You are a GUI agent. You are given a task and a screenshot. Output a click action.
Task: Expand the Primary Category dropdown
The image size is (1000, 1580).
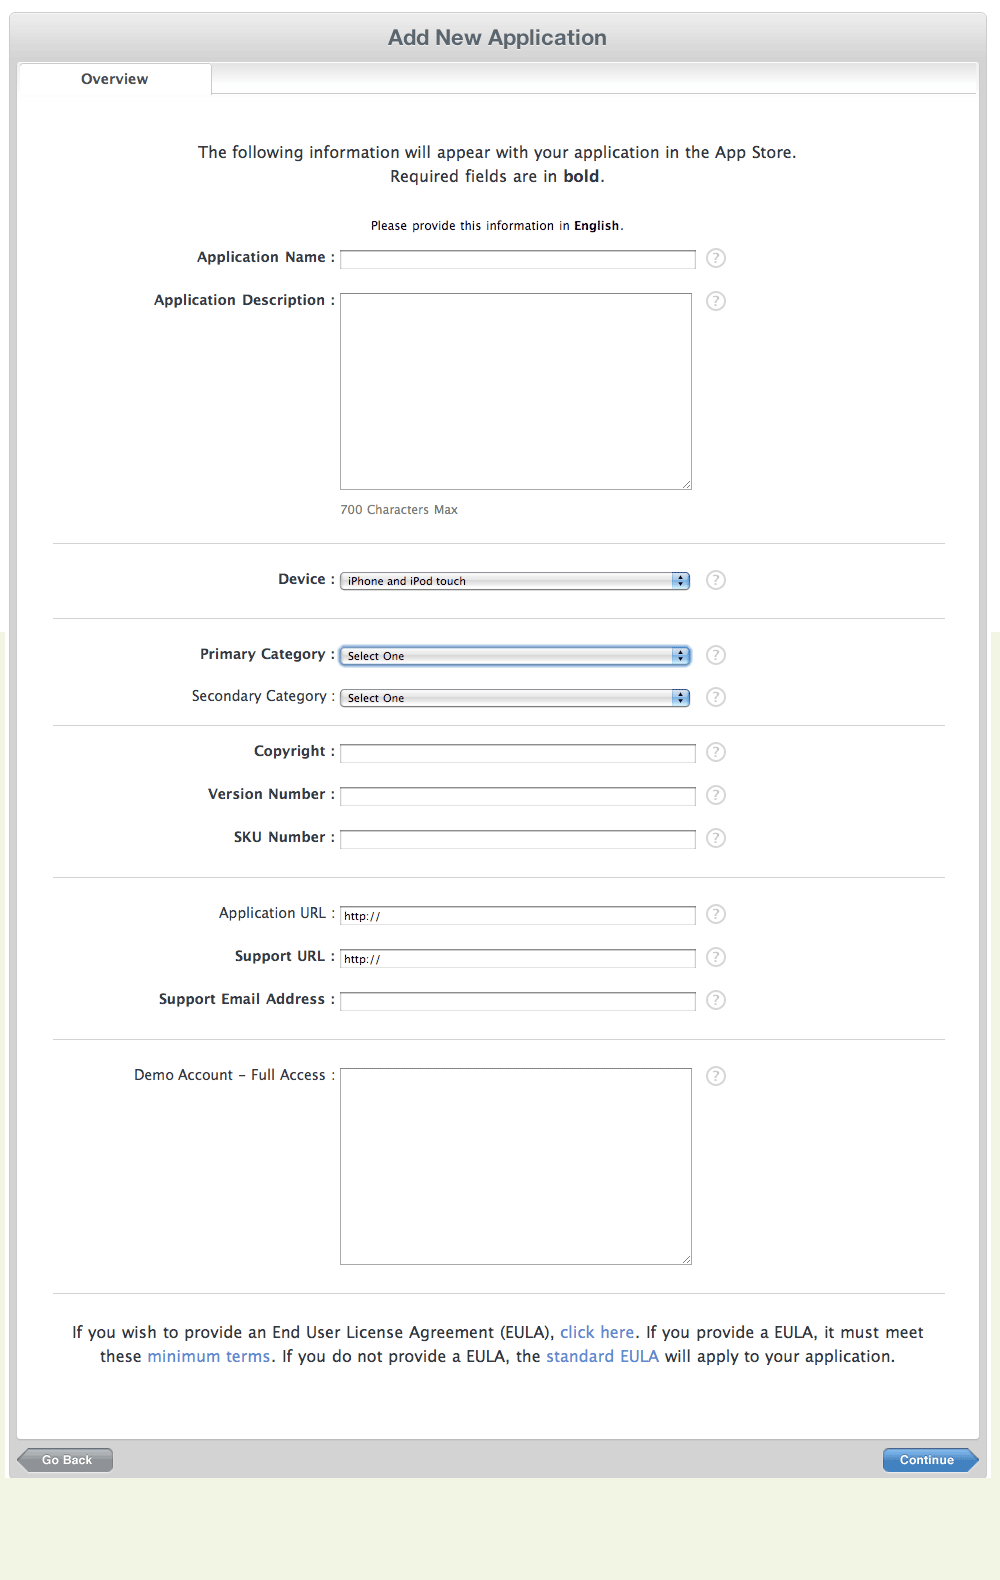[515, 656]
